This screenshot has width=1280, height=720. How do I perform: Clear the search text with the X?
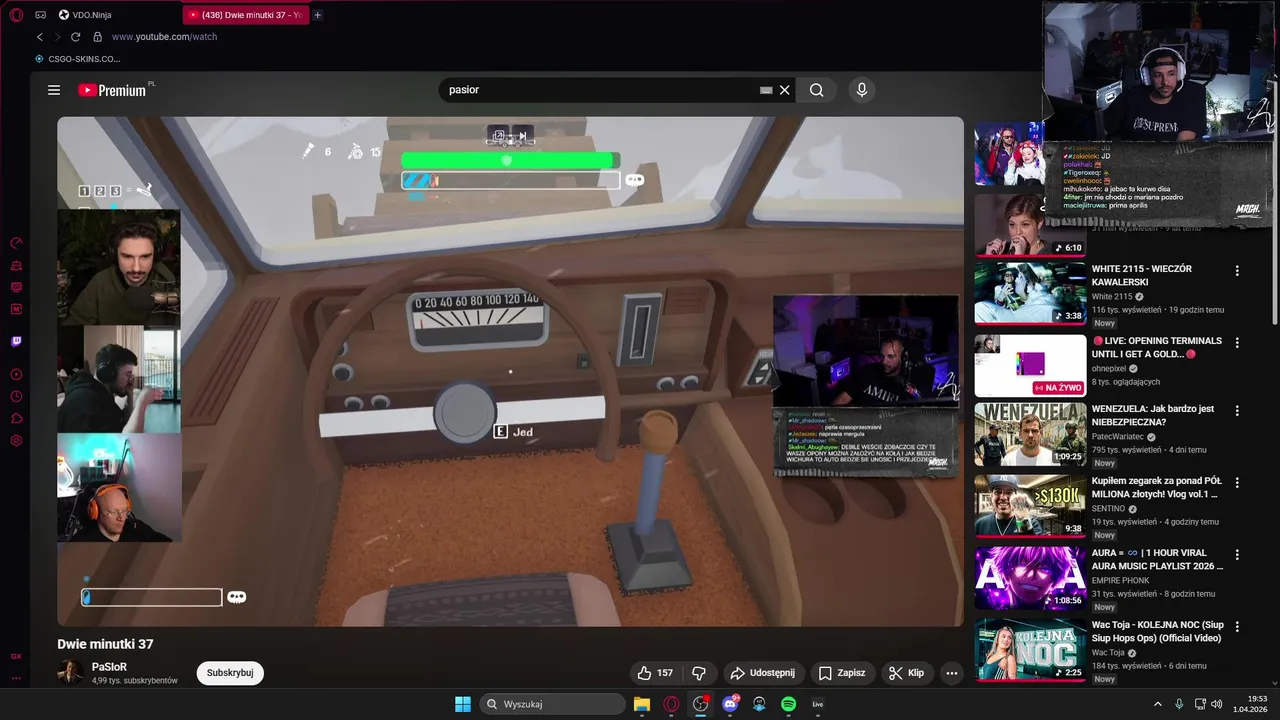tap(785, 90)
